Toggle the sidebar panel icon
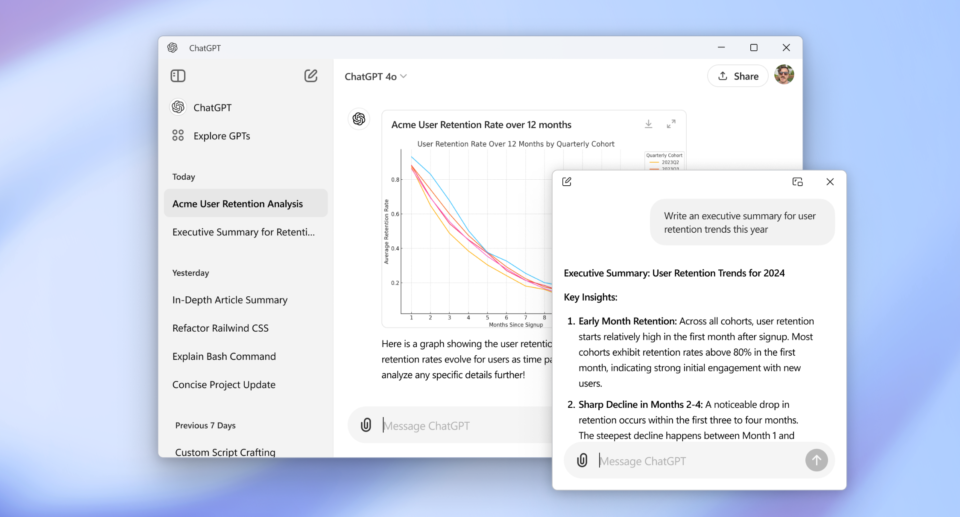960x517 pixels. point(178,76)
